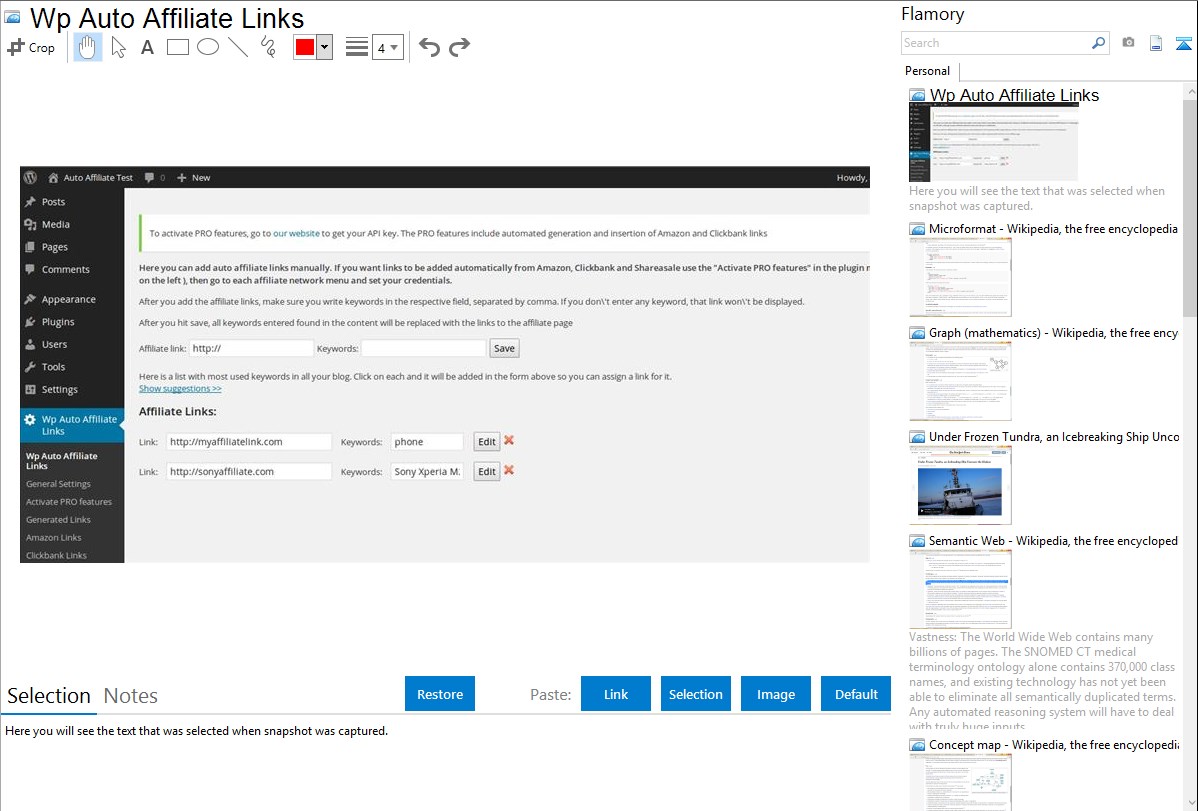Select the arrow pointer tool
This screenshot has height=811, width=1198.
click(x=118, y=47)
